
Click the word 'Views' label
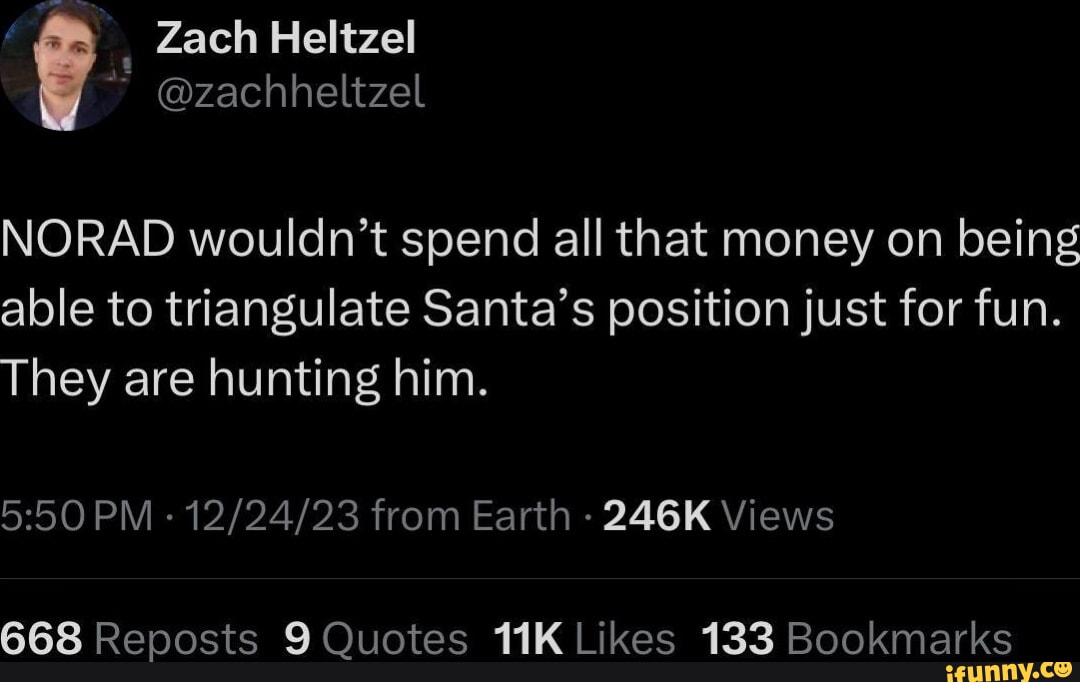777,517
